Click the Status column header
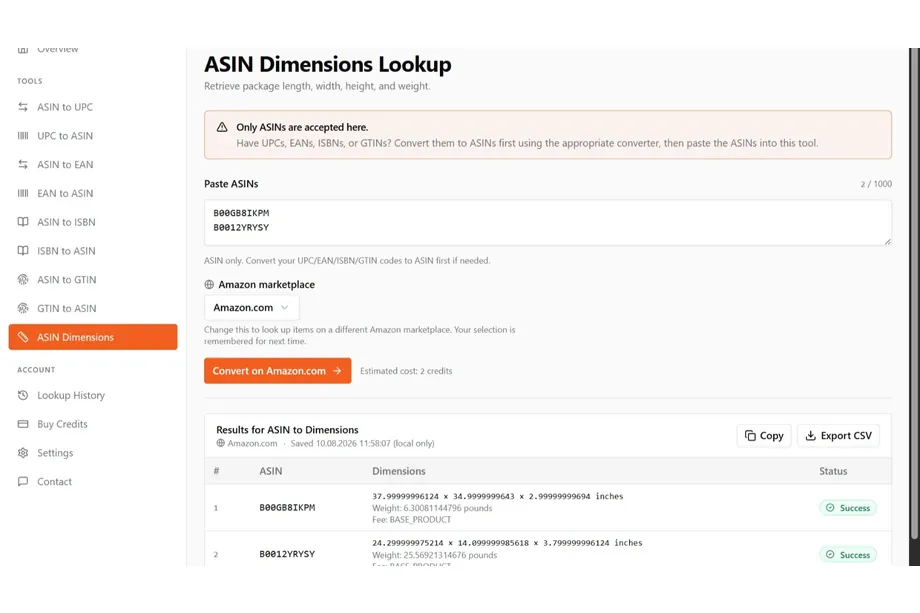Image resolution: width=920 pixels, height=613 pixels. (833, 471)
